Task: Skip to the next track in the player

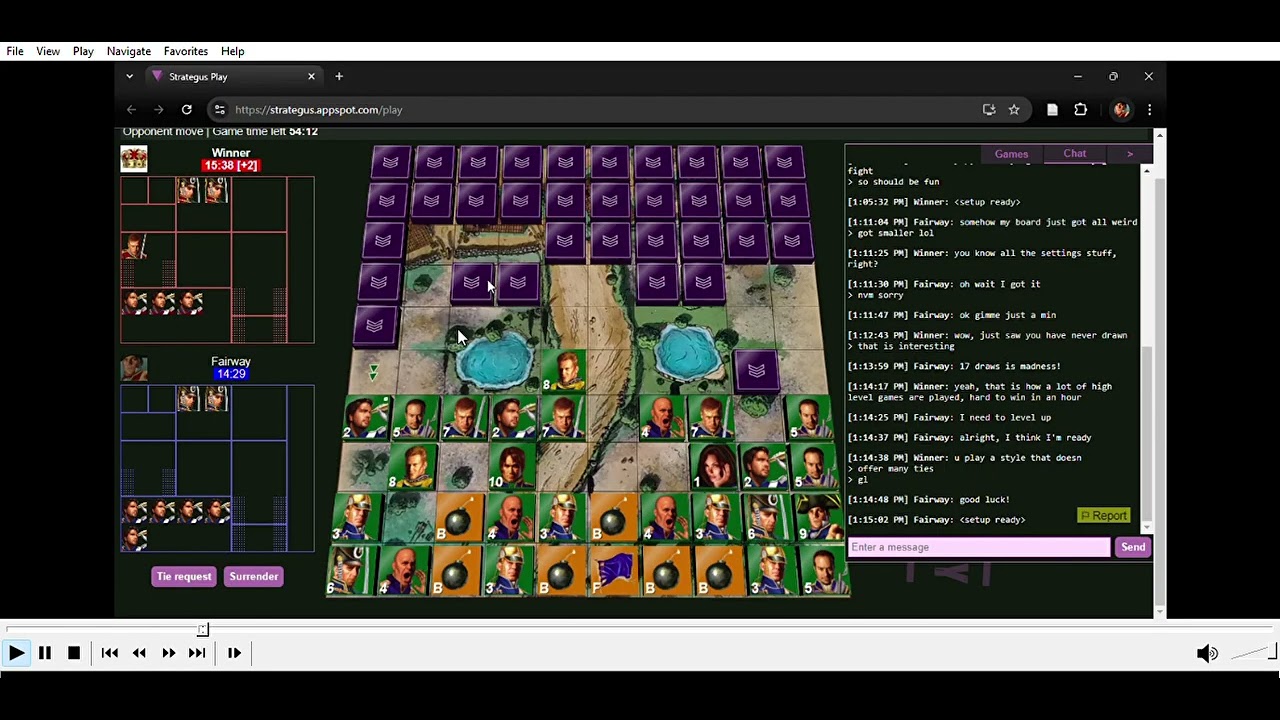Action: tap(197, 653)
